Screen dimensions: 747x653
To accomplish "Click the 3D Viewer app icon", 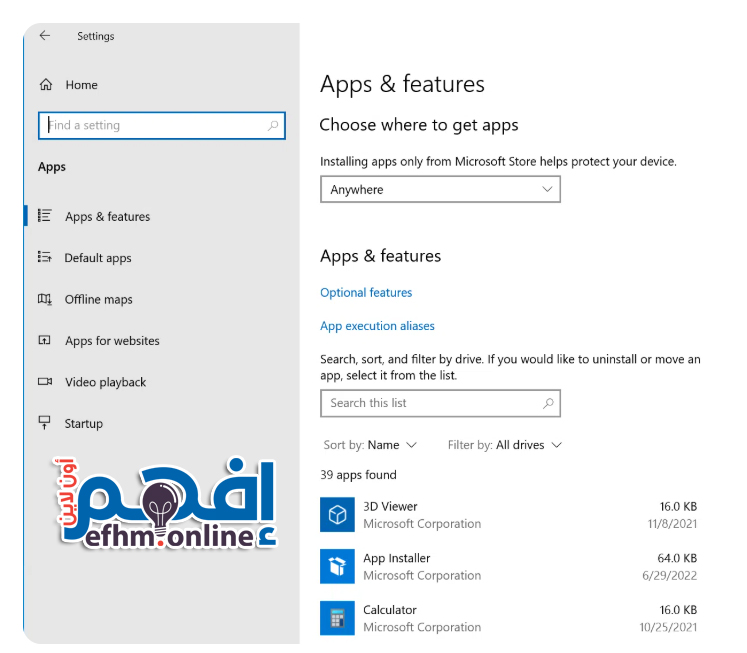I will click(338, 514).
